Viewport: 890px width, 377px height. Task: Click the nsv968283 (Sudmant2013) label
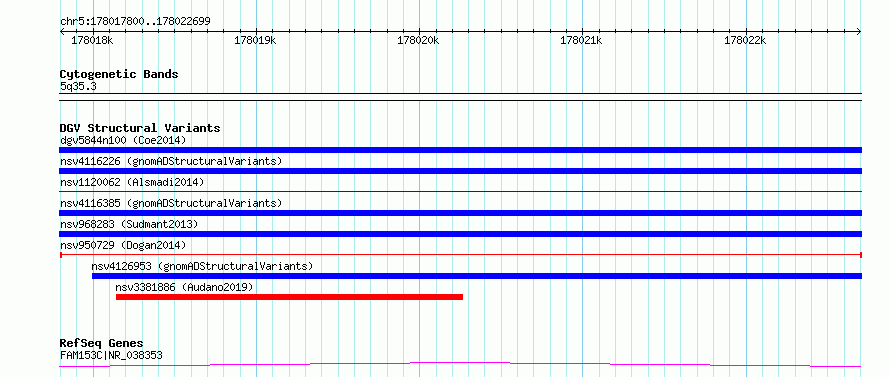pos(129,224)
